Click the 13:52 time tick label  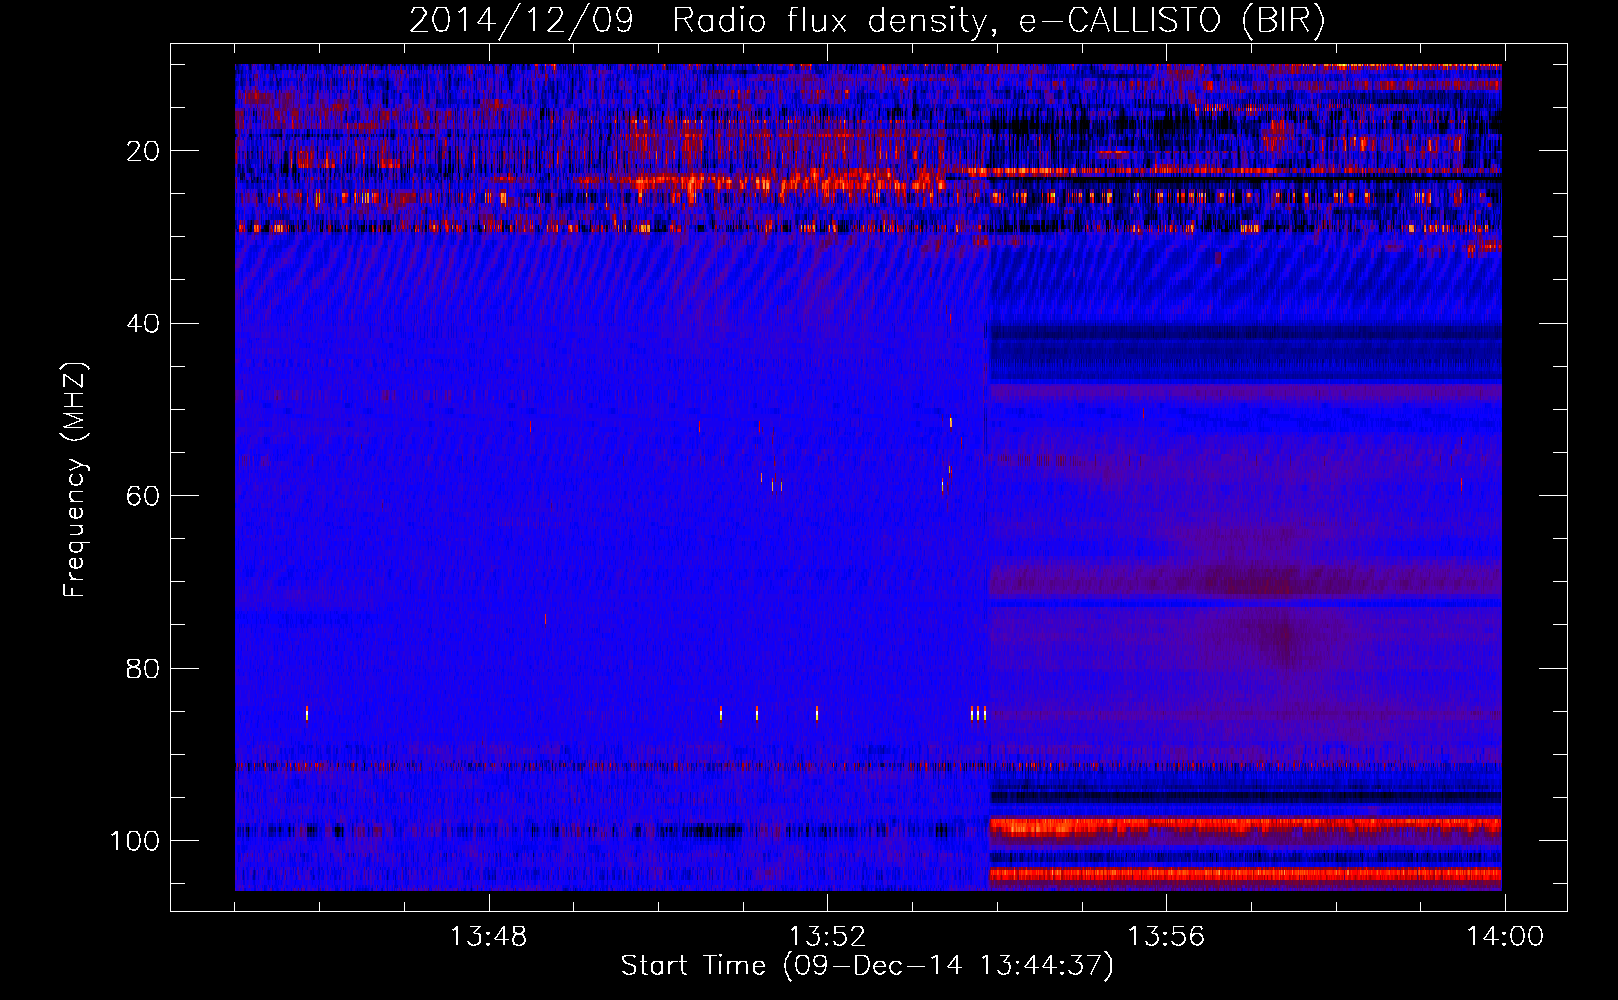pos(827,937)
